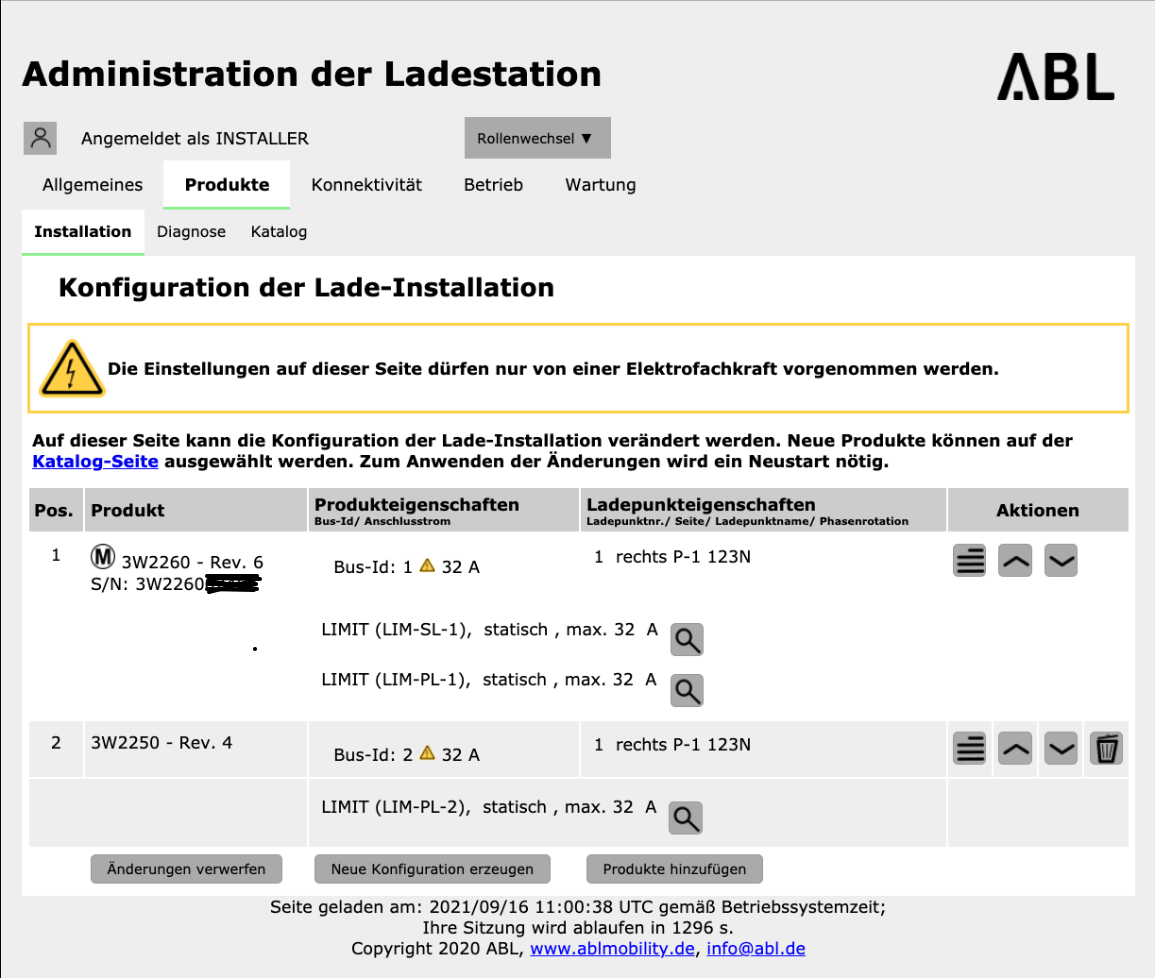Click the user profile icon next to INSTALLER
The width and height of the screenshot is (1155, 978).
(x=40, y=138)
